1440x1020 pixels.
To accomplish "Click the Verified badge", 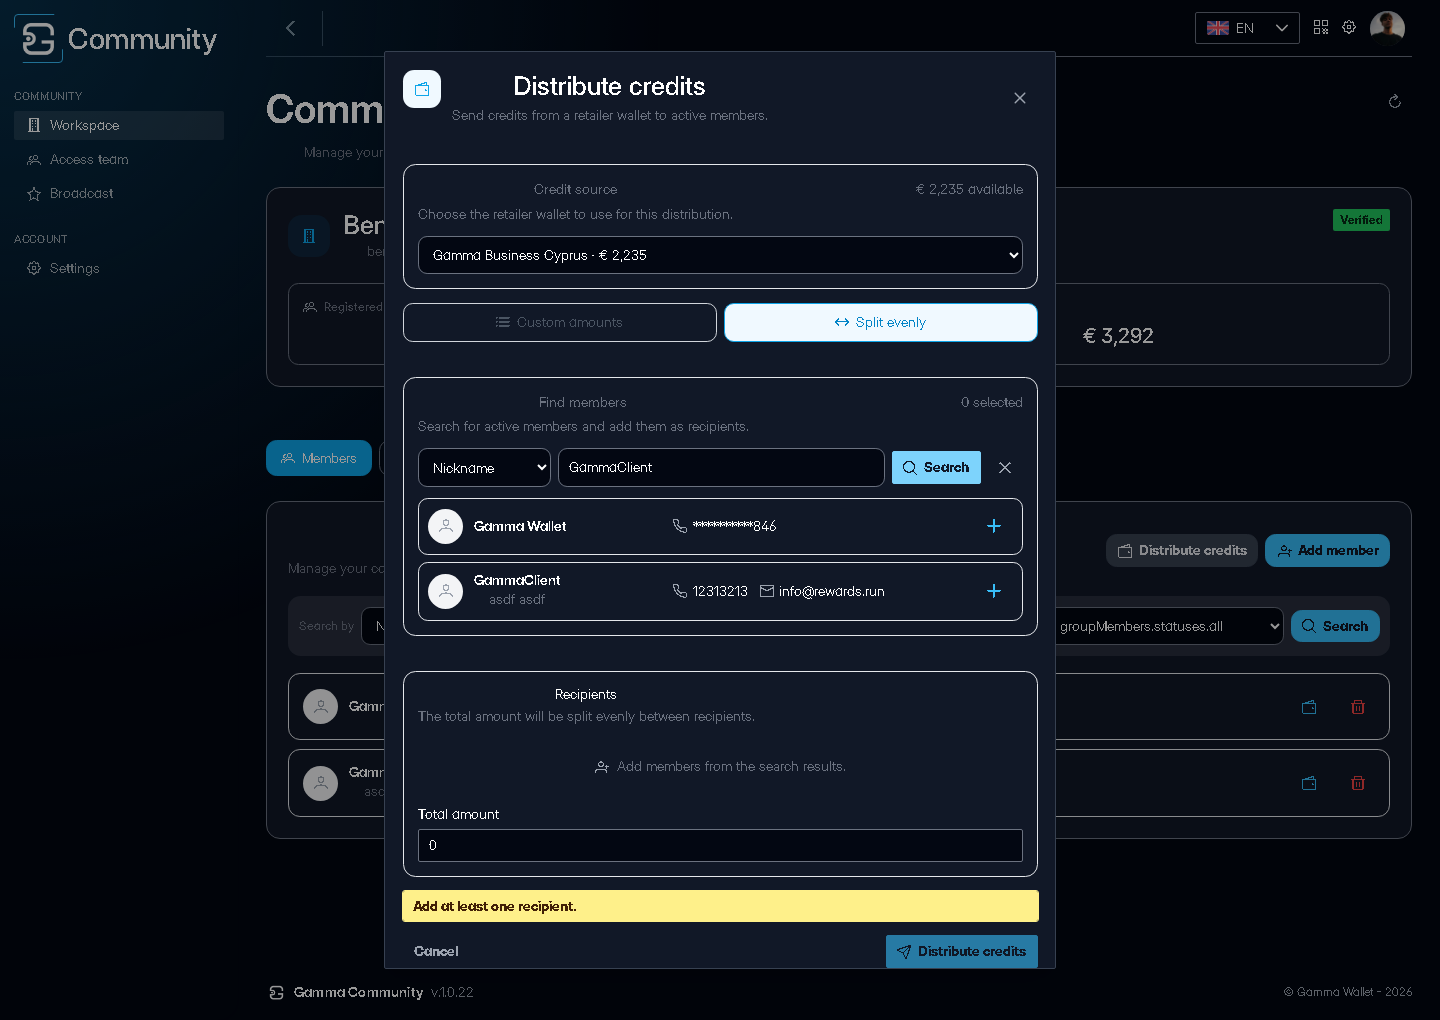I will pyautogui.click(x=1361, y=220).
